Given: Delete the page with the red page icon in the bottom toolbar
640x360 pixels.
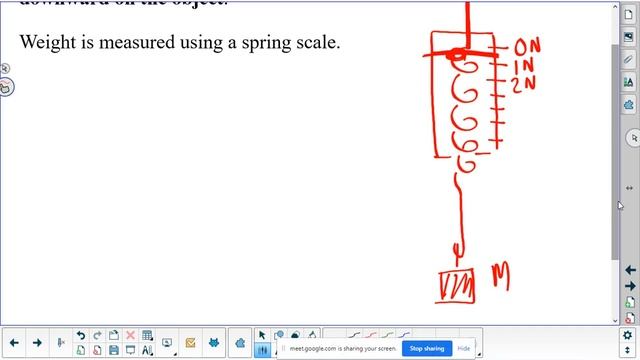Looking at the screenshot, I should (x=97, y=350).
